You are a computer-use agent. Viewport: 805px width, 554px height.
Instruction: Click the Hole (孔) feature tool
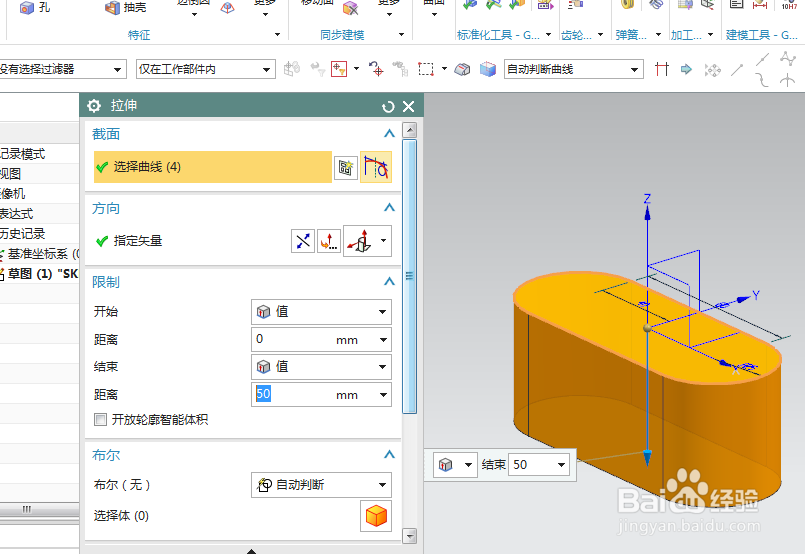pos(34,7)
